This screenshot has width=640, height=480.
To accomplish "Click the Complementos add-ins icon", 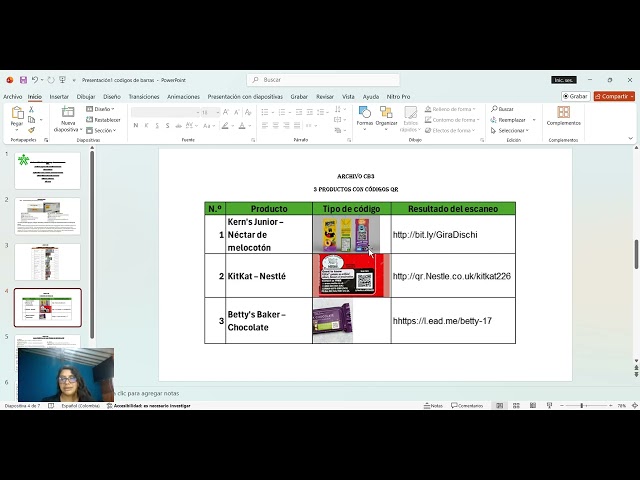I will coord(563,112).
